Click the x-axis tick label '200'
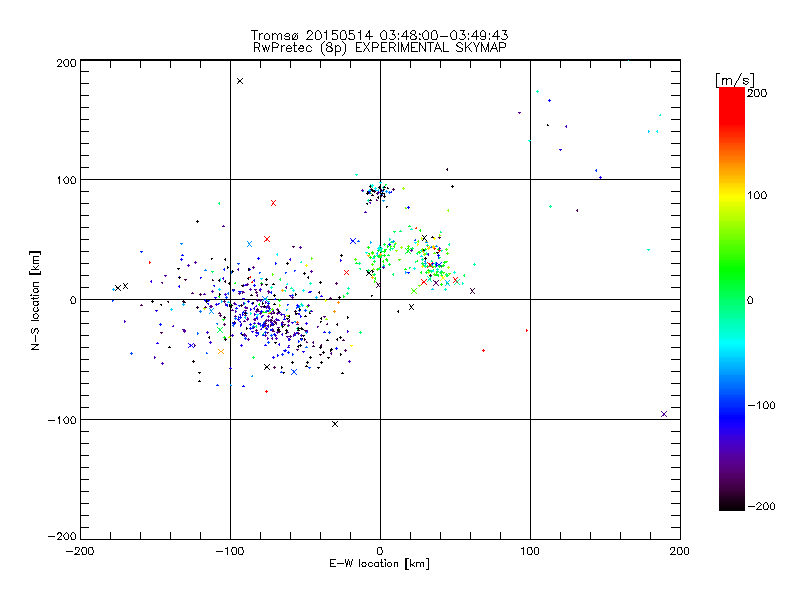 (680, 551)
